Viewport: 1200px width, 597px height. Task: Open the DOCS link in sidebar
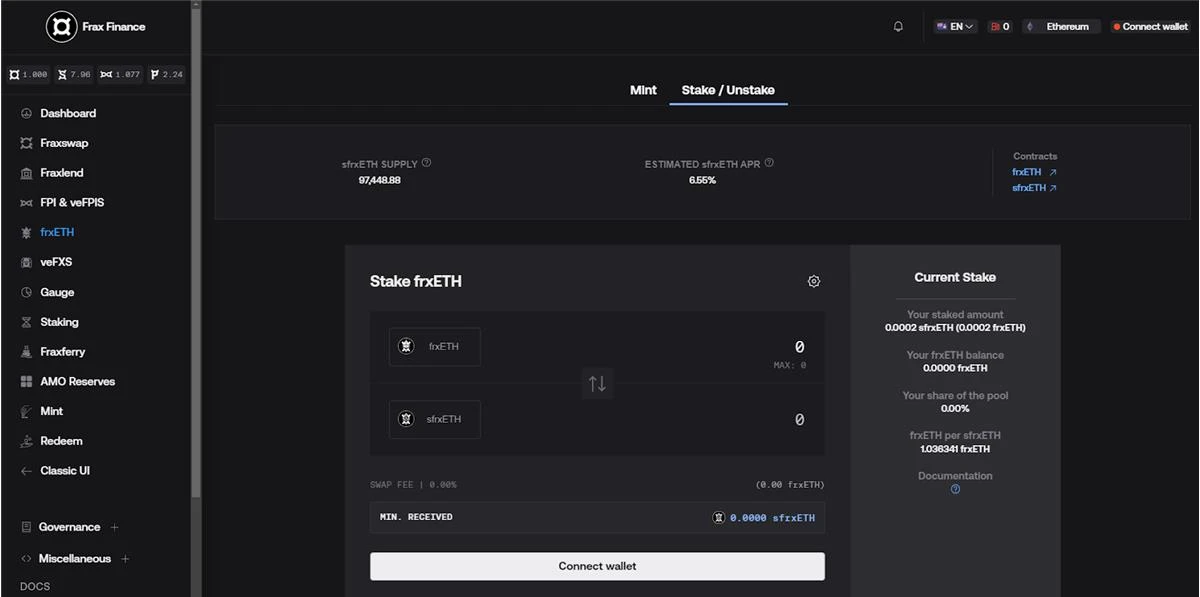tap(35, 587)
